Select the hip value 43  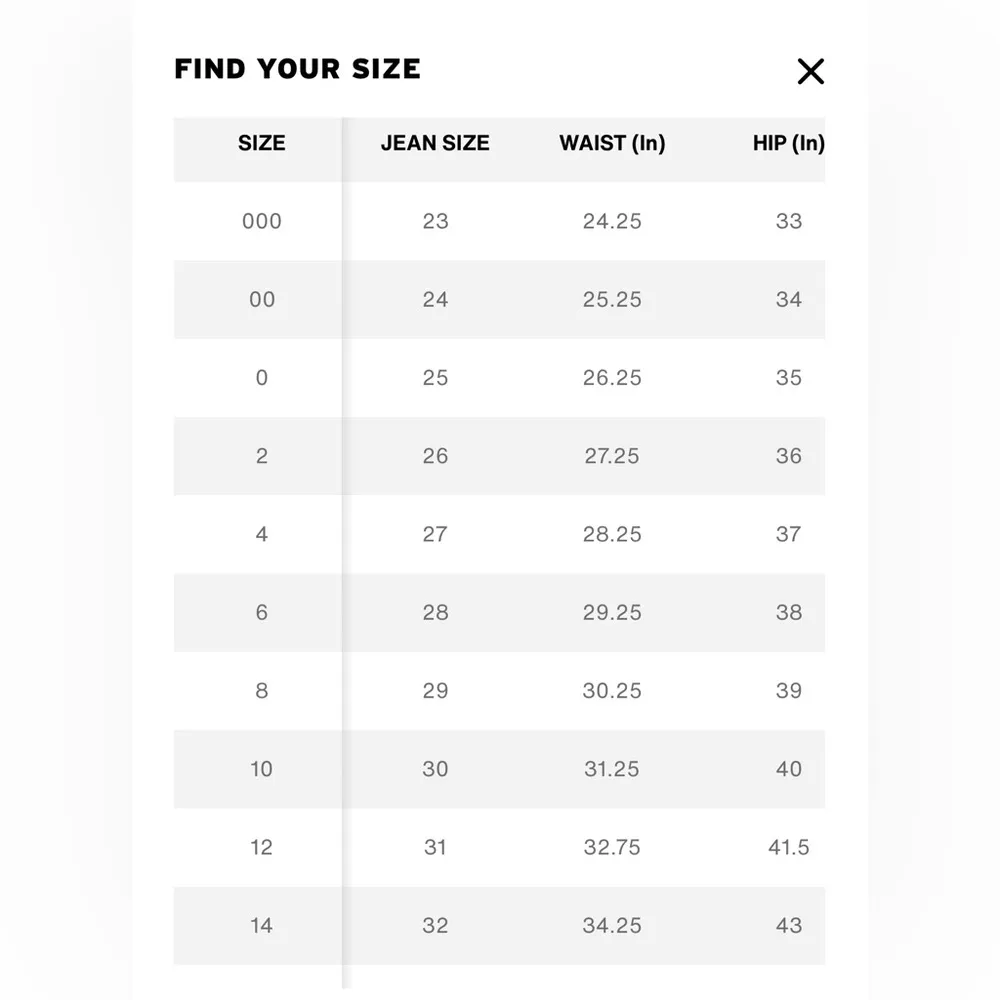coord(788,925)
